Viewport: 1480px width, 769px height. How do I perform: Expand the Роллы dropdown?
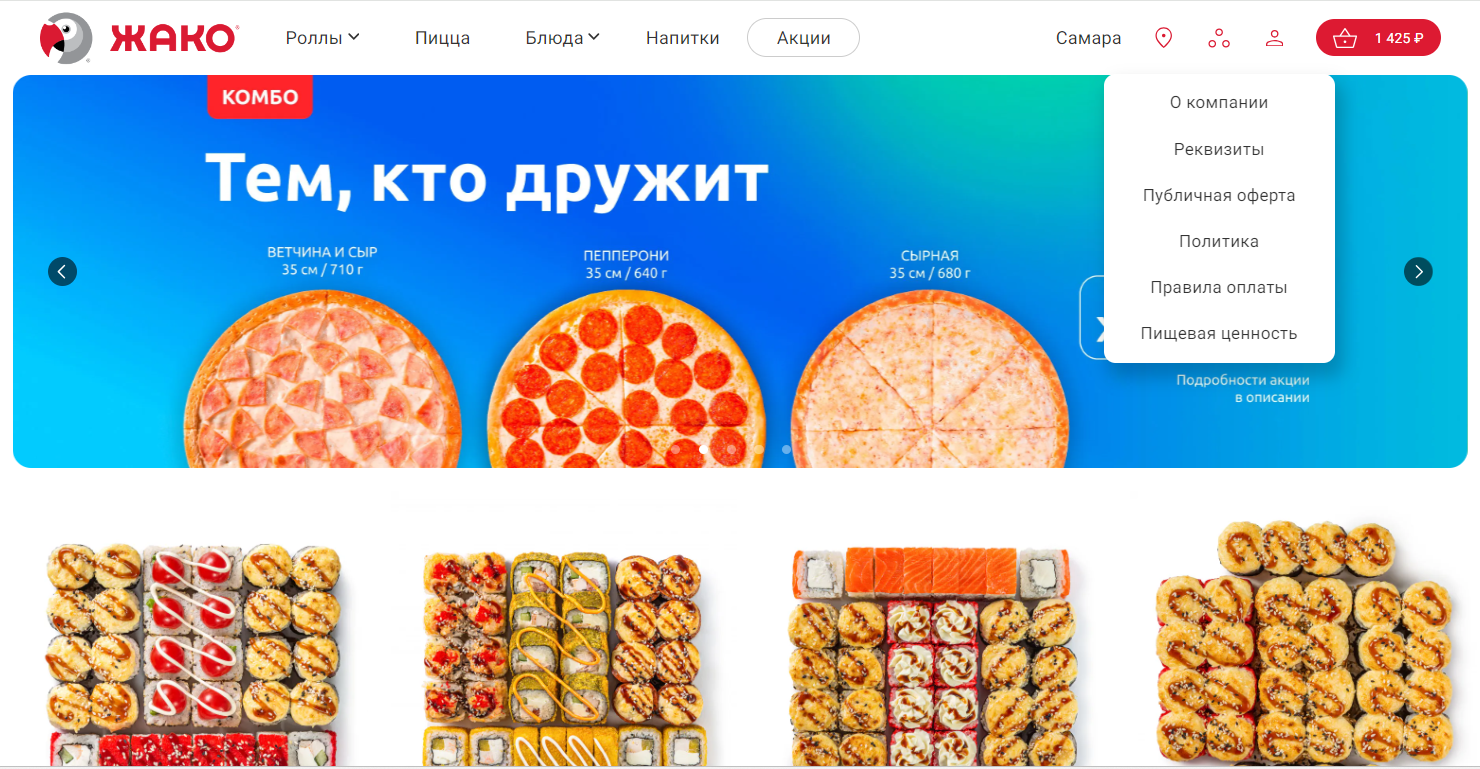(x=322, y=38)
